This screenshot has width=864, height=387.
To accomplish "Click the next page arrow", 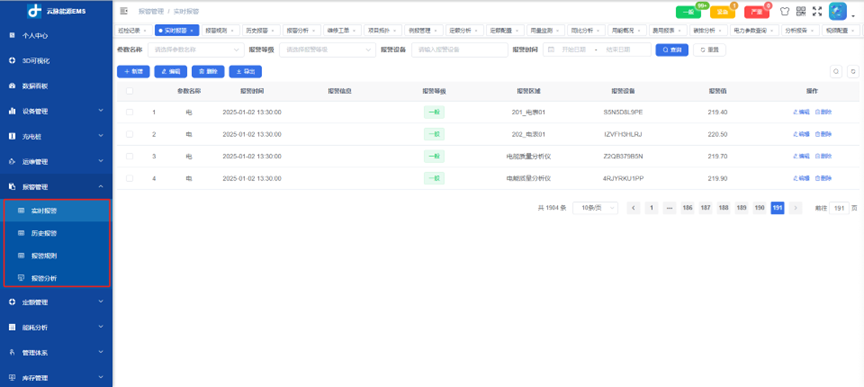I will coord(795,208).
